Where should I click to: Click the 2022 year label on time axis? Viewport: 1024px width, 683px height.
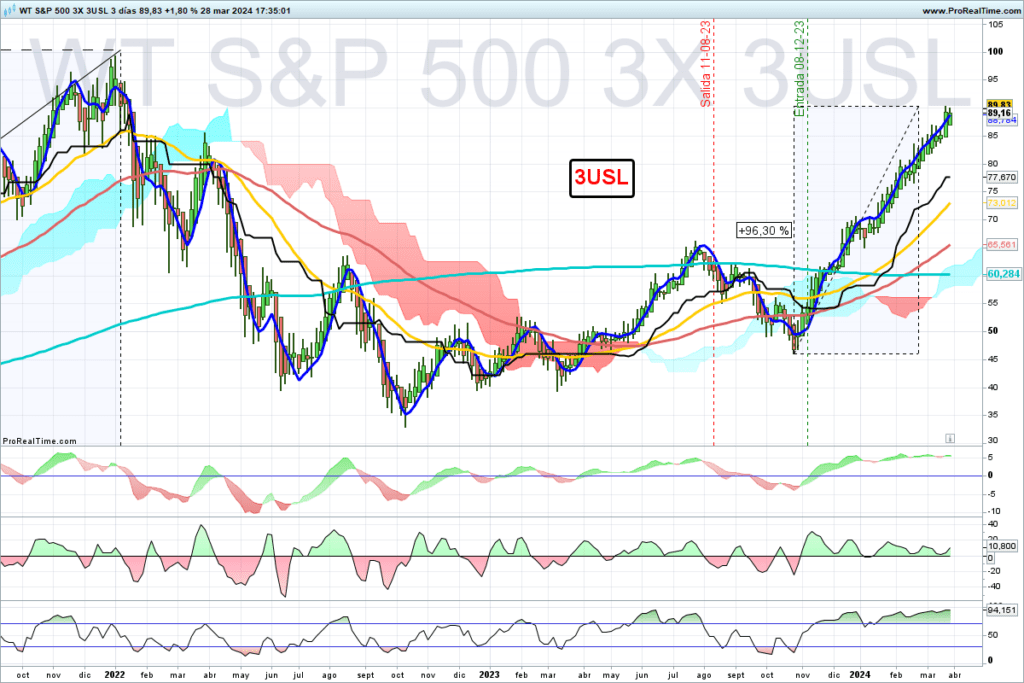[114, 675]
